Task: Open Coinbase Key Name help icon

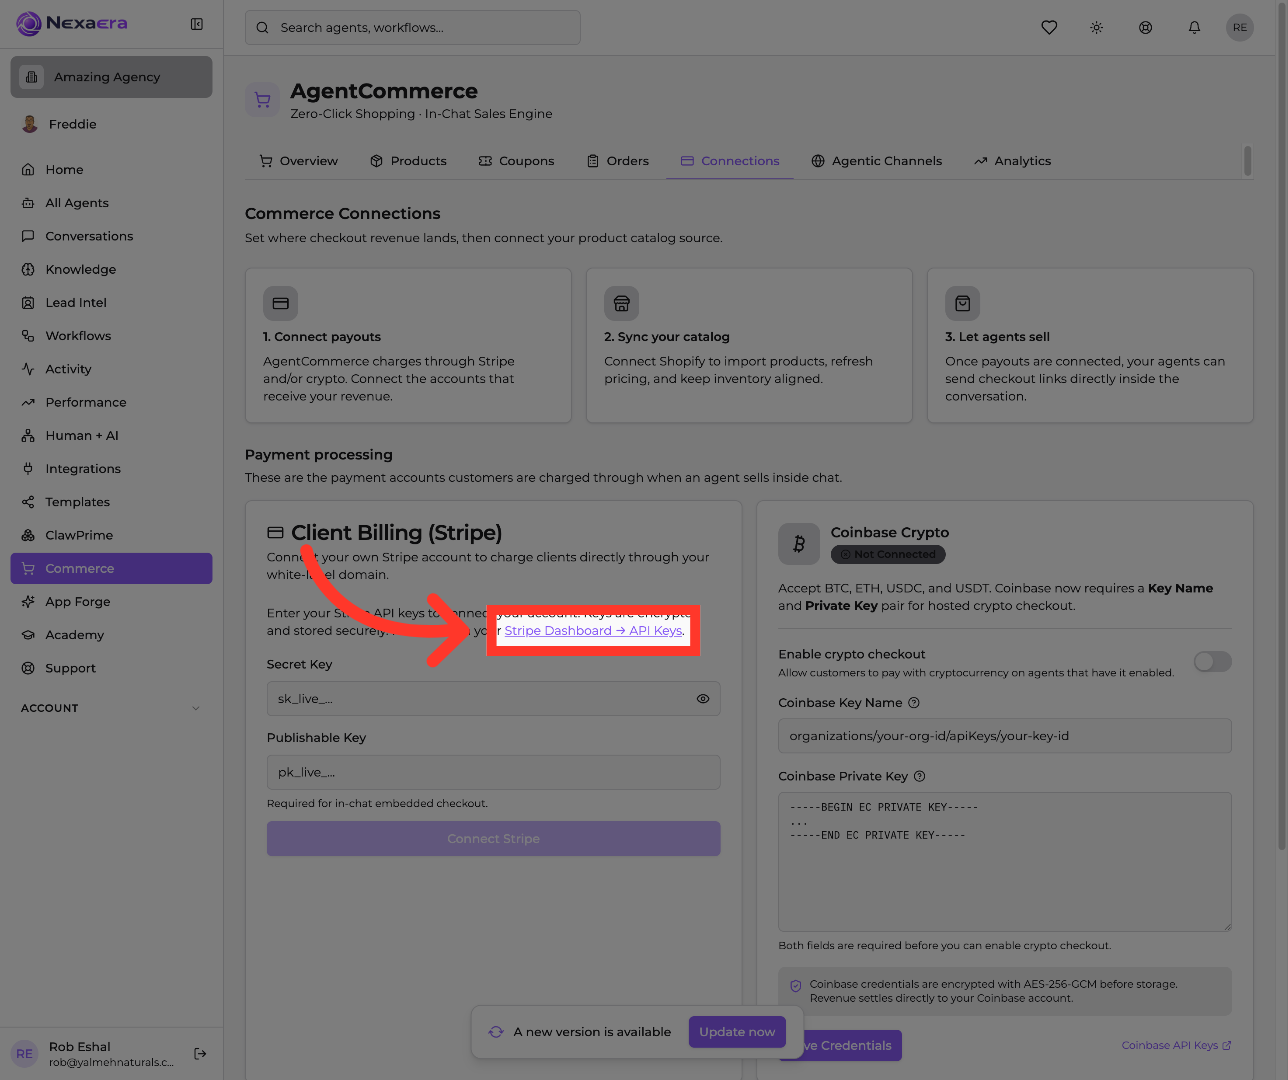Action: tap(914, 703)
